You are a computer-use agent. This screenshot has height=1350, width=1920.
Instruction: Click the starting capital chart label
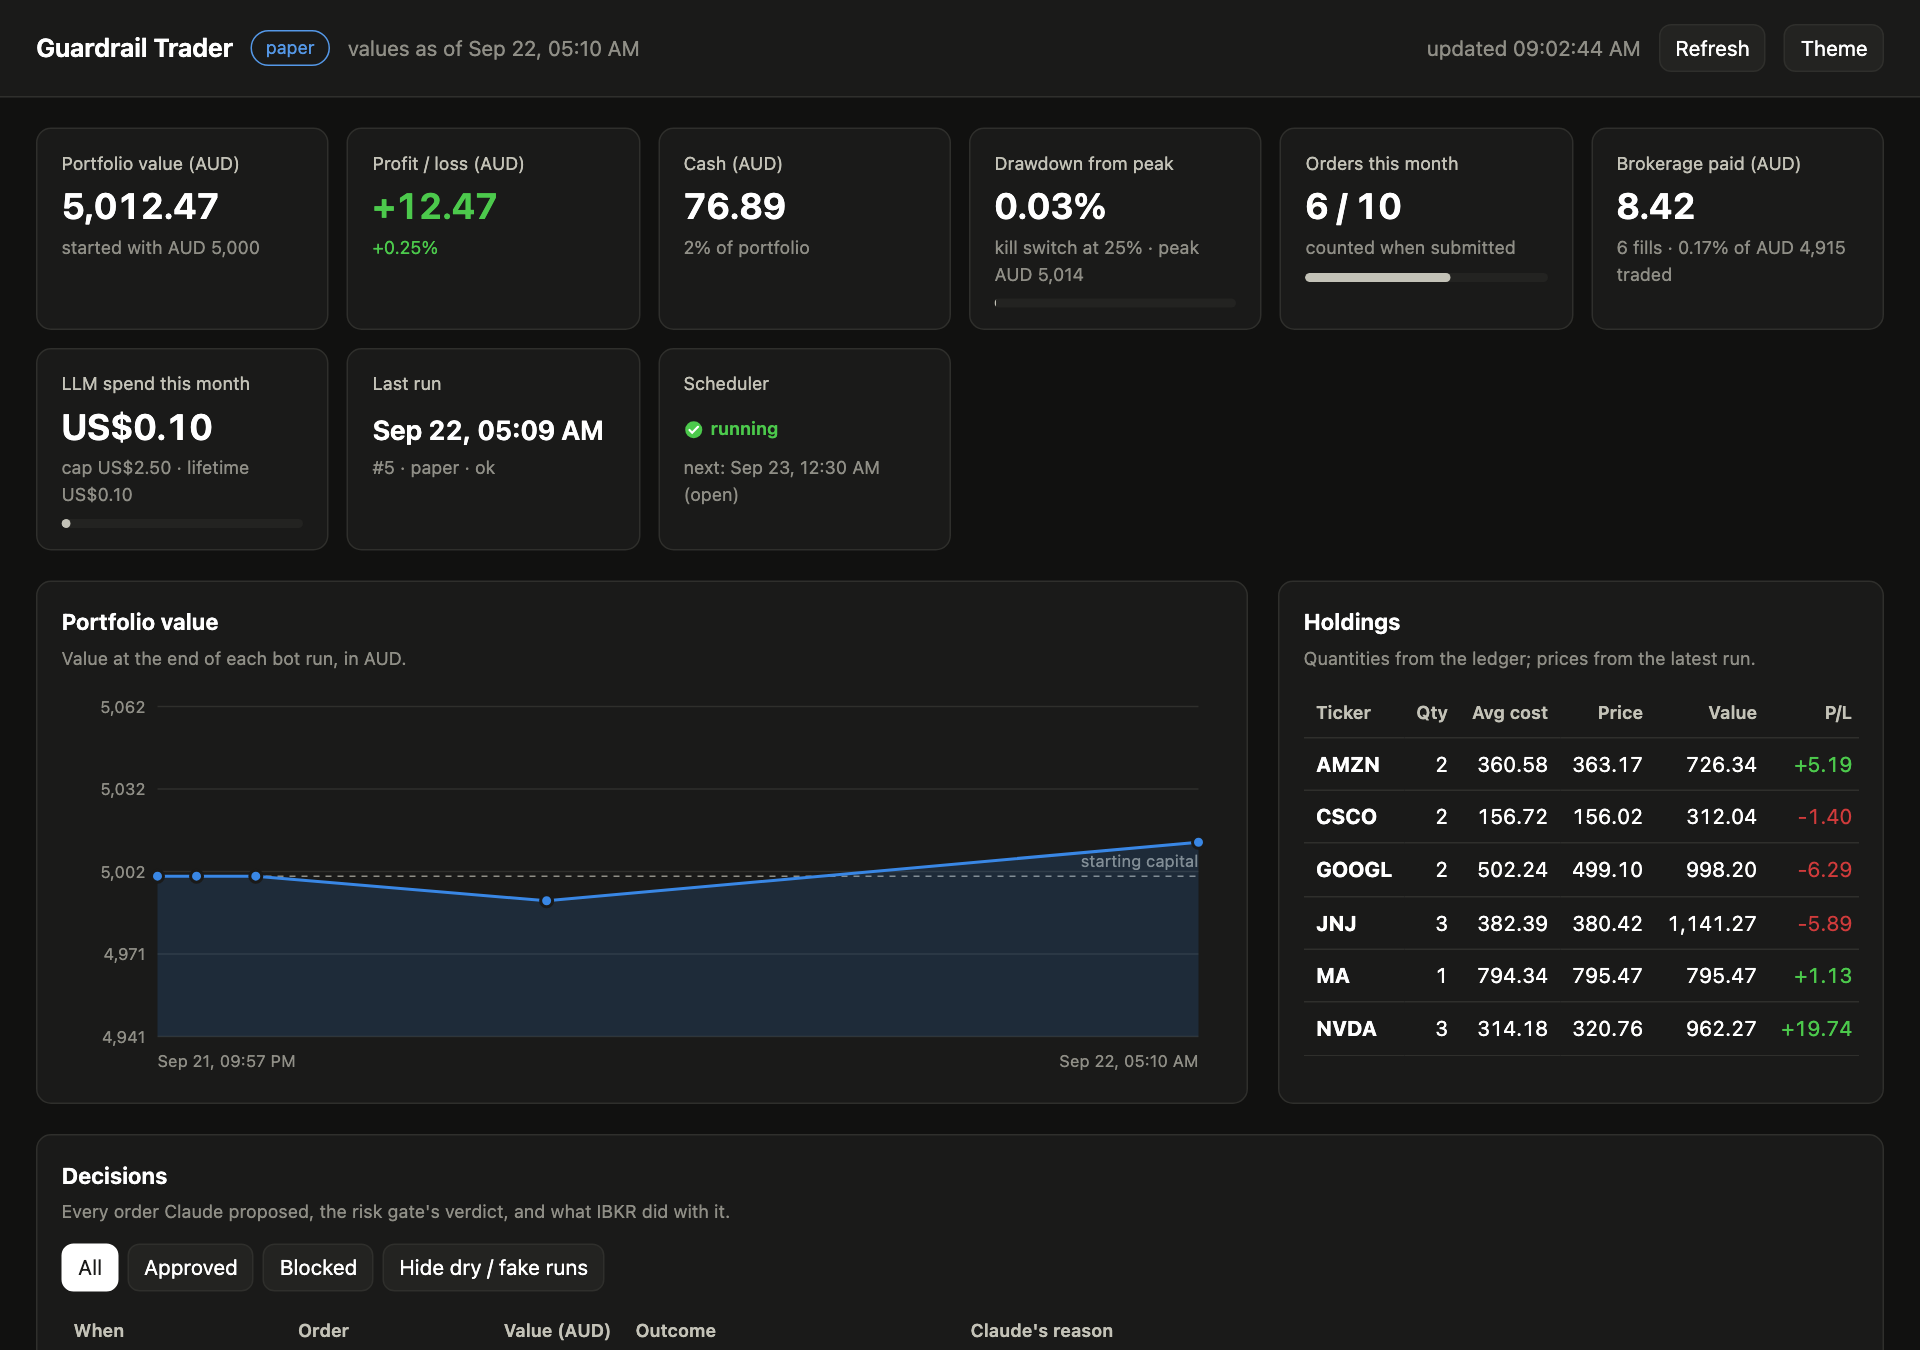tap(1139, 862)
